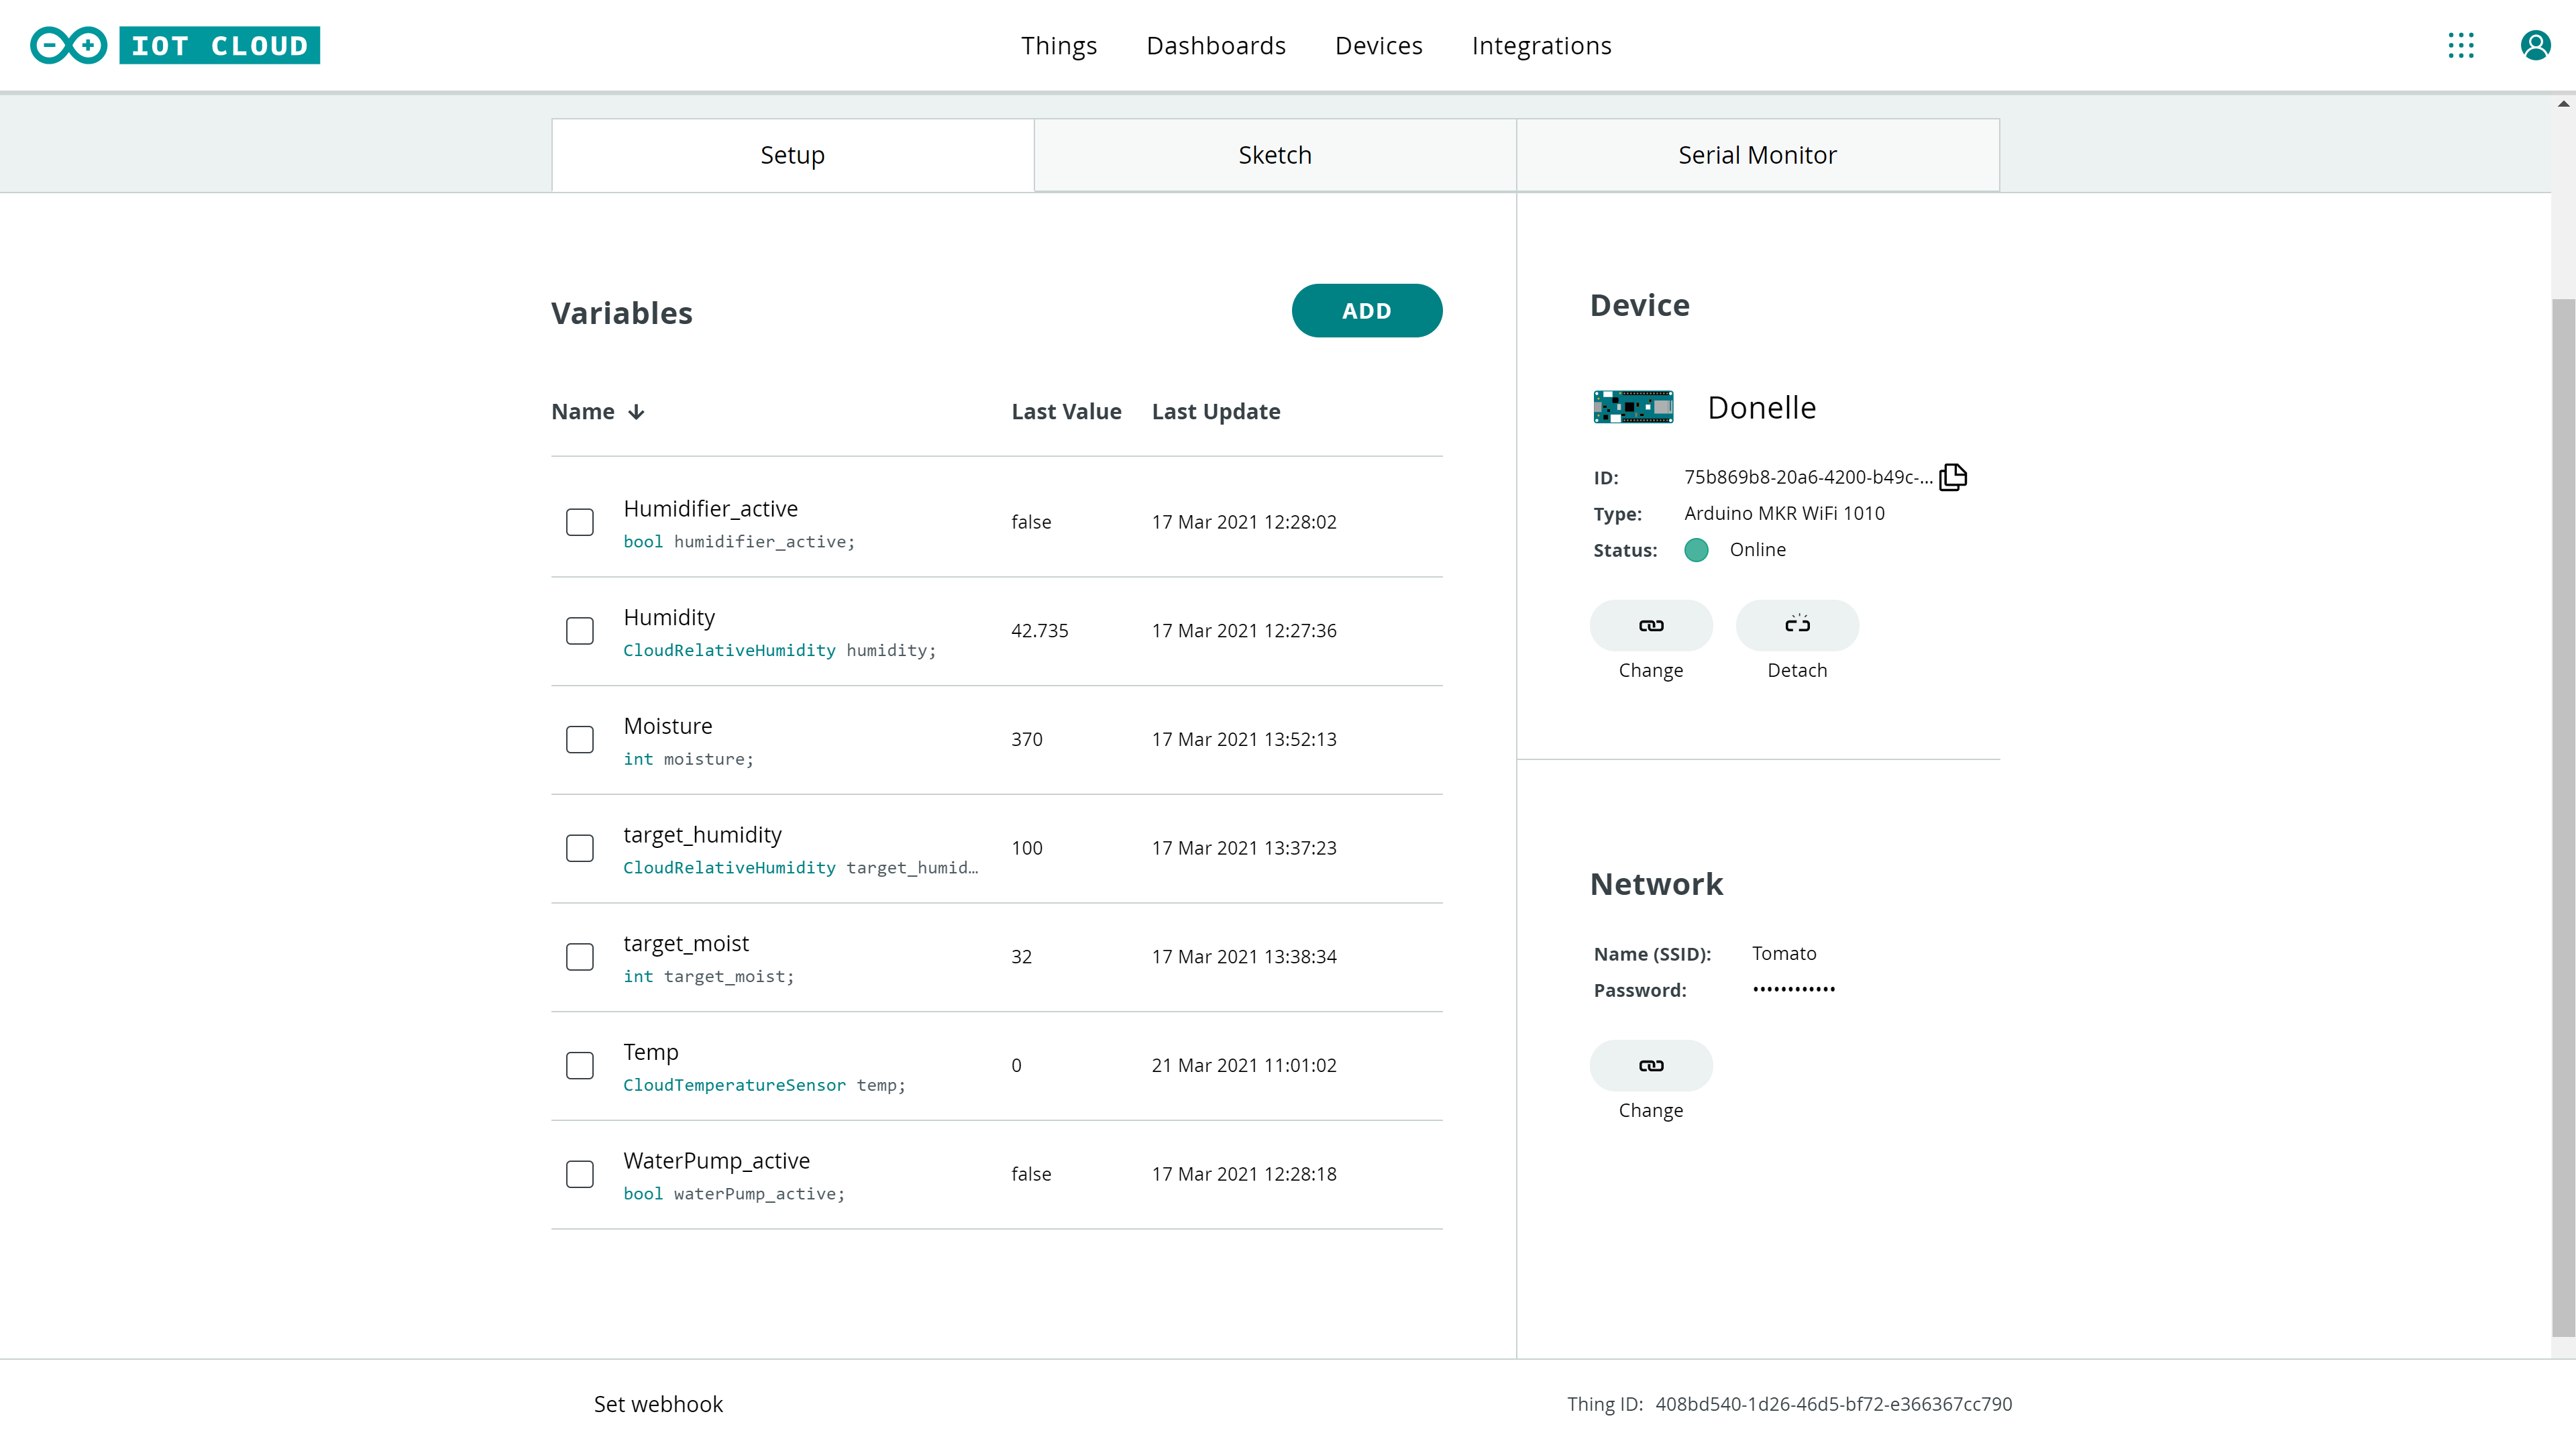Tick the WaterPump_active checkbox
This screenshot has height=1449, width=2576.
(580, 1174)
